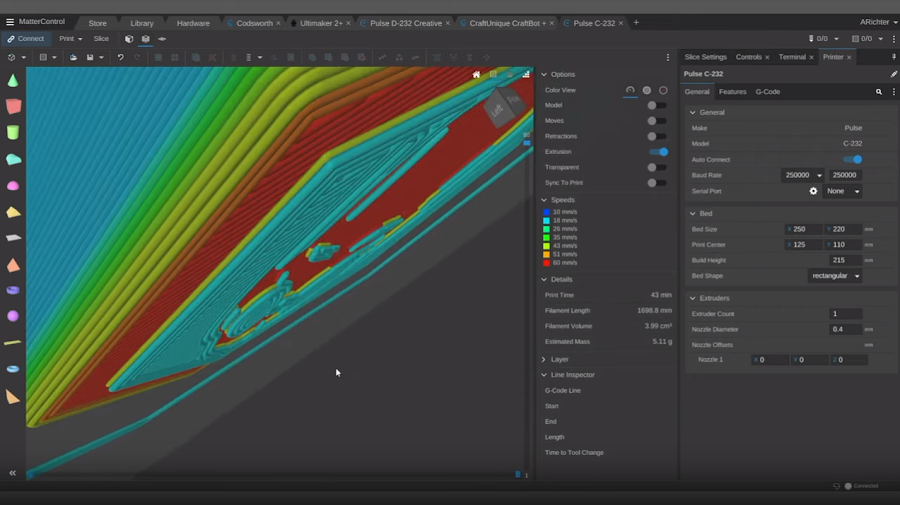Switch to 3D layer view icon
The height and width of the screenshot is (505, 900).
[146, 39]
